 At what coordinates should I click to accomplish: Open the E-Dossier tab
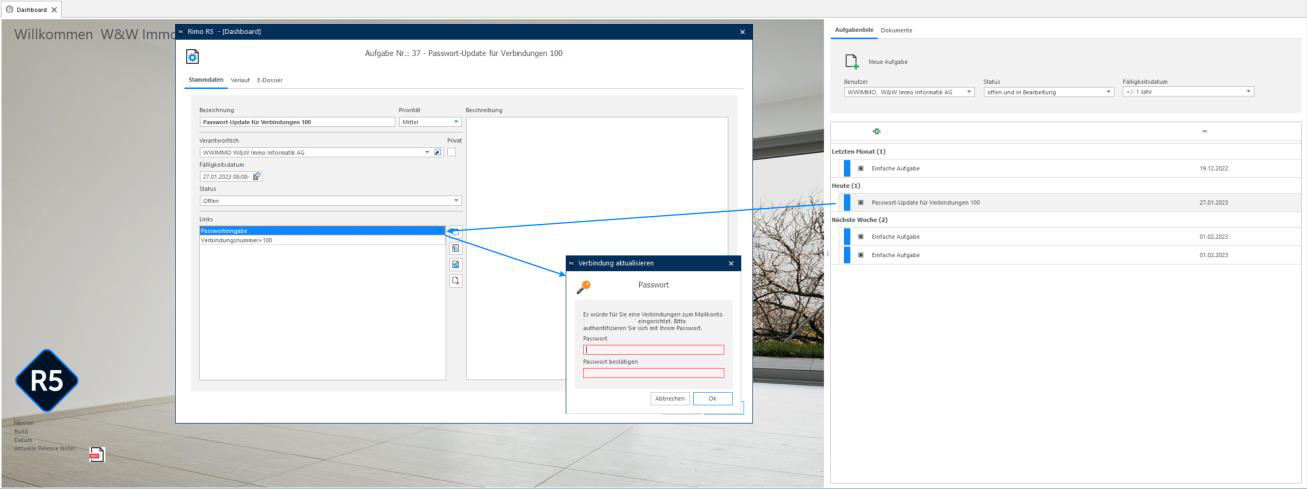tap(271, 79)
